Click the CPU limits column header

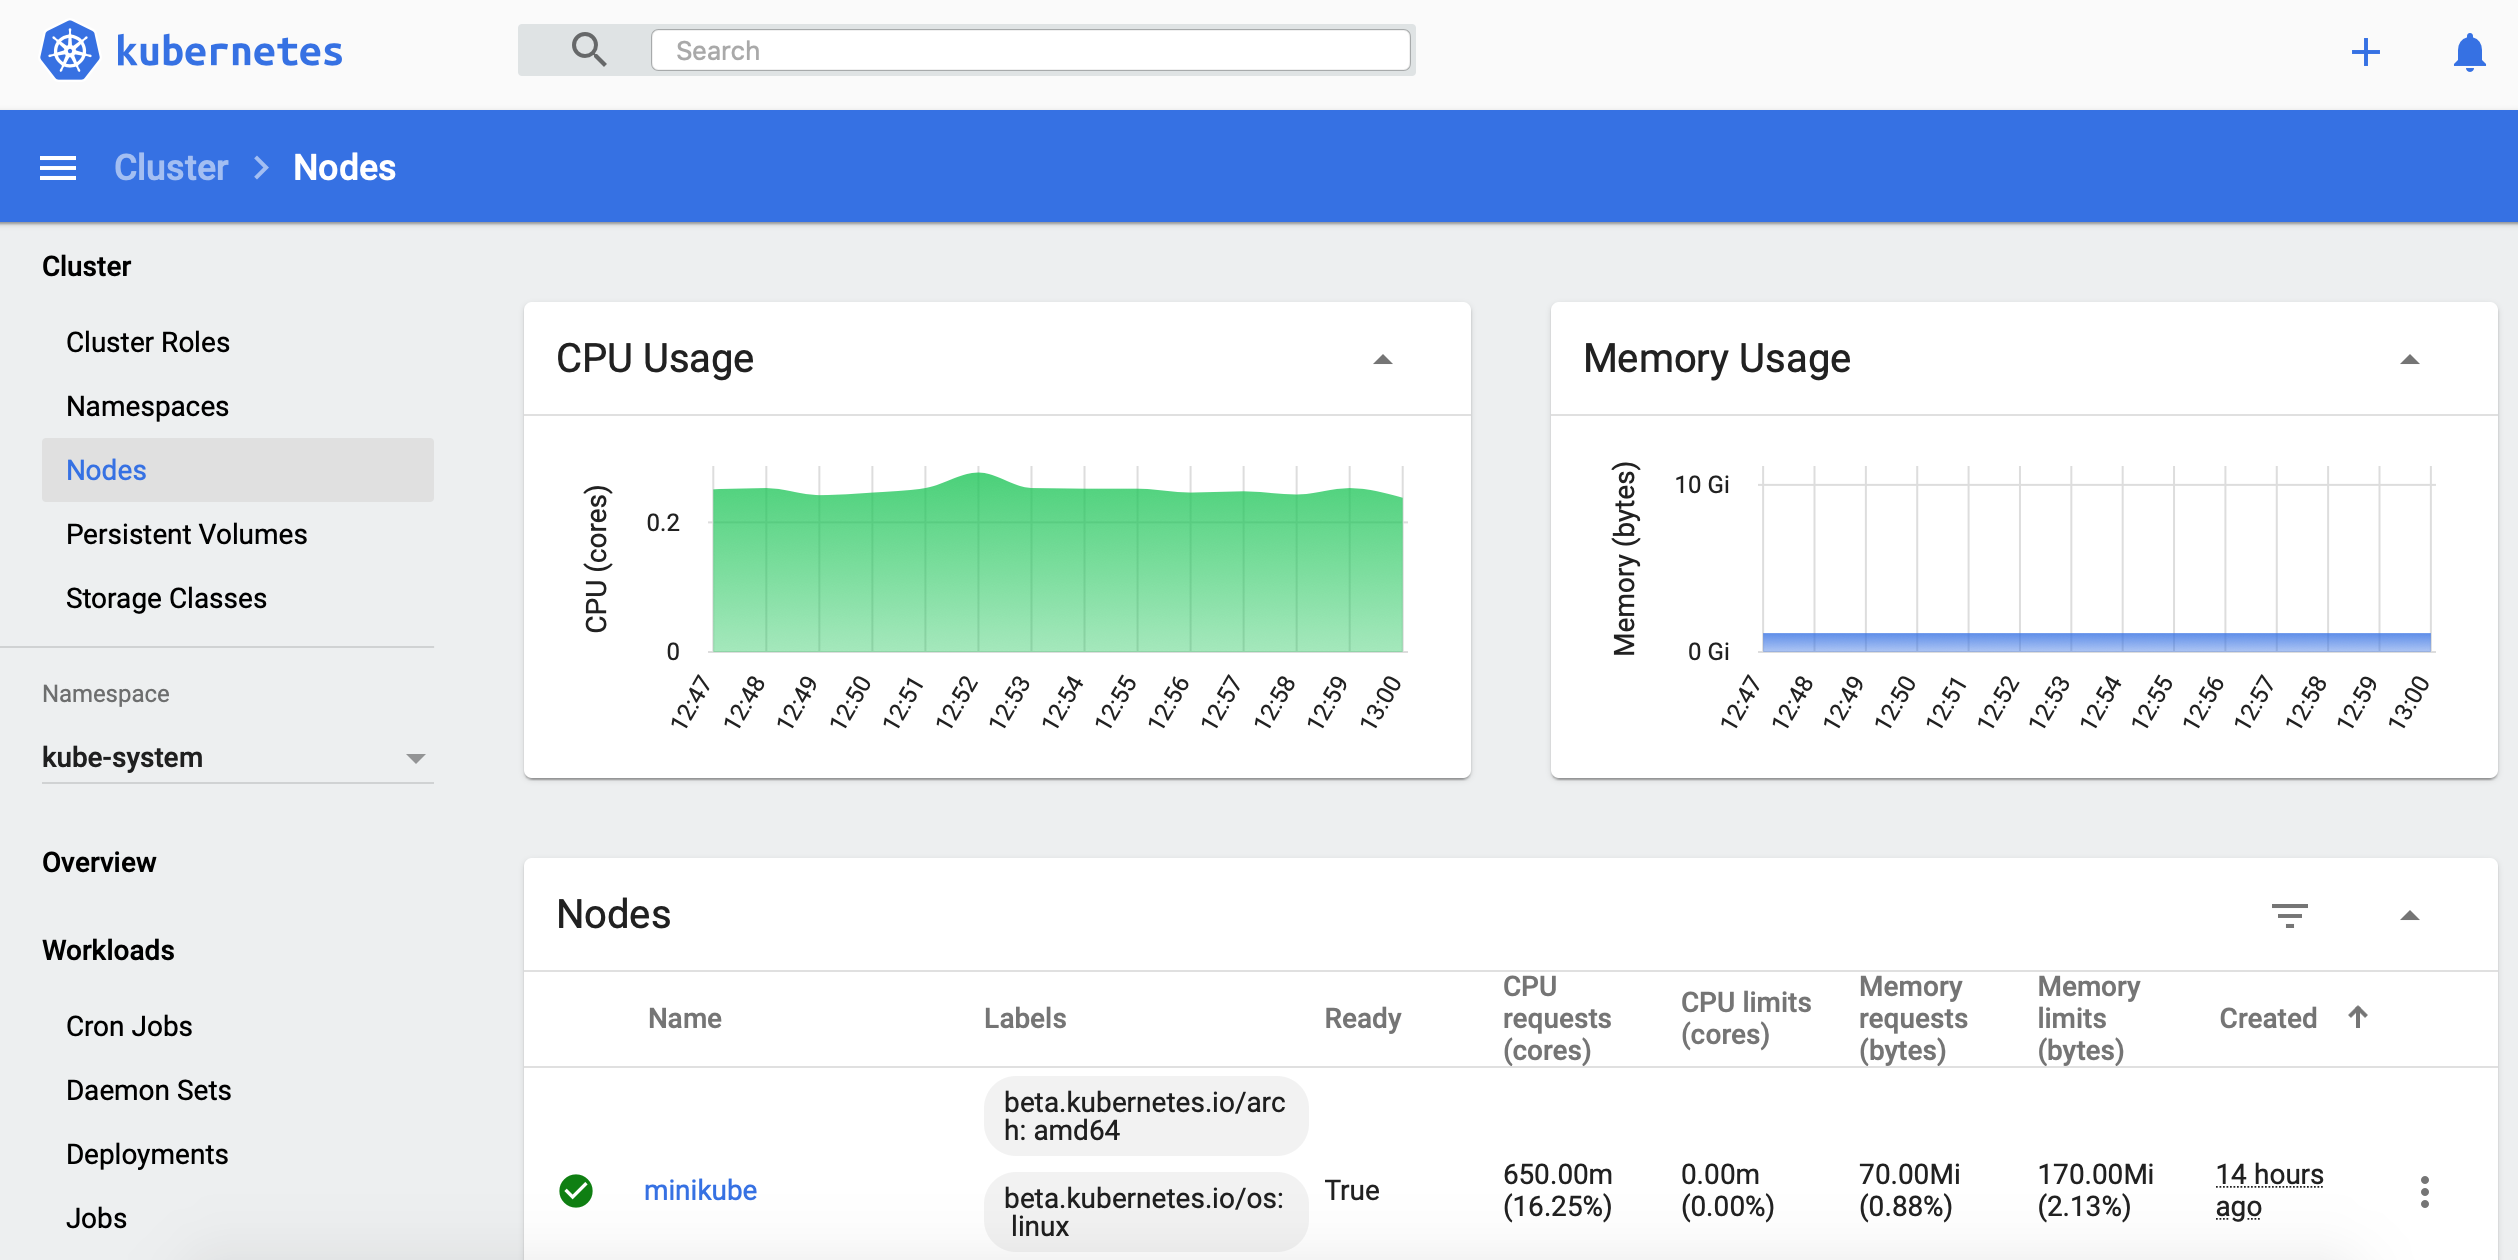click(1746, 1018)
